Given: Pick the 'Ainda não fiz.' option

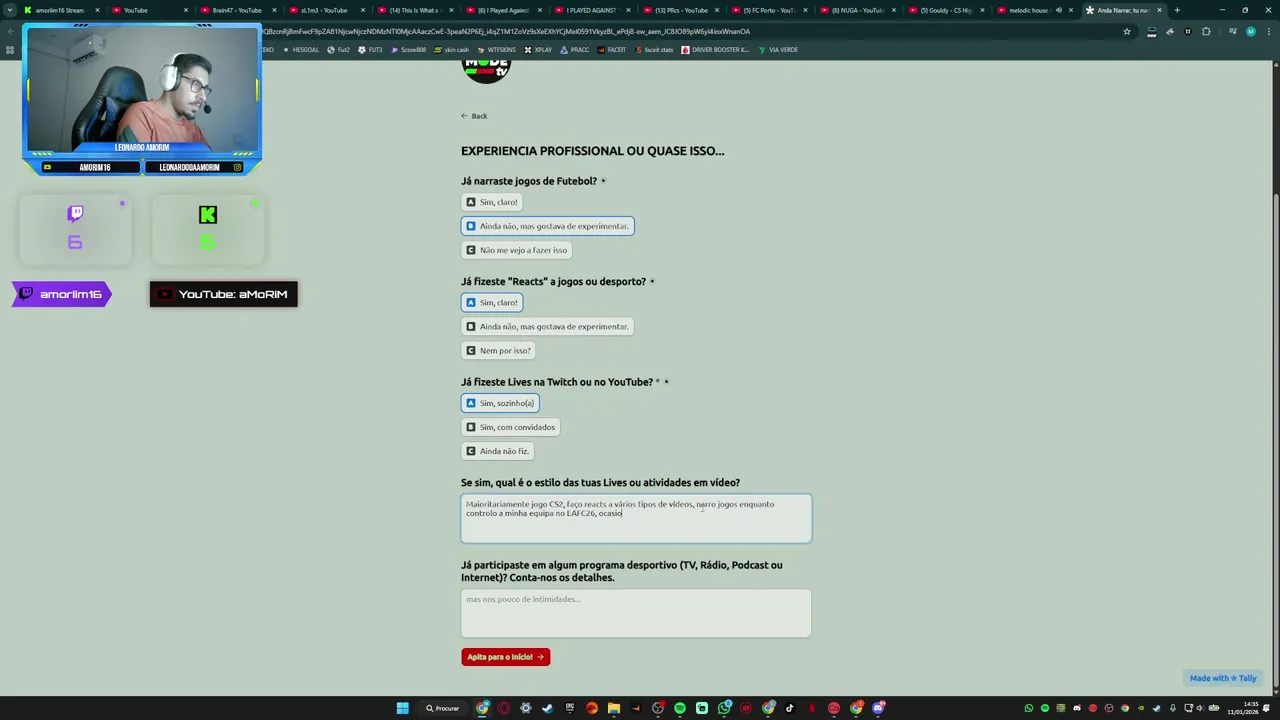Looking at the screenshot, I should pyautogui.click(x=497, y=451).
